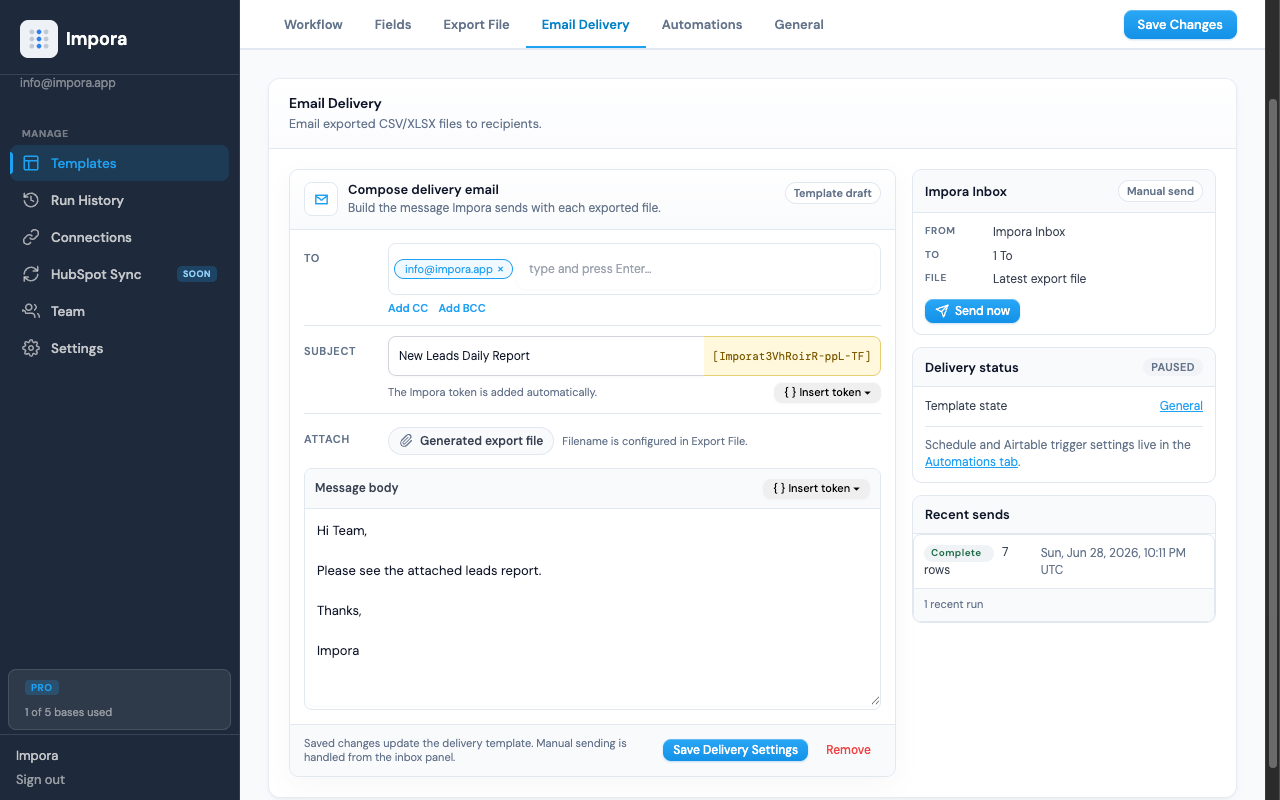Click inside the message body text area
This screenshot has width=1280, height=800.
click(x=592, y=608)
